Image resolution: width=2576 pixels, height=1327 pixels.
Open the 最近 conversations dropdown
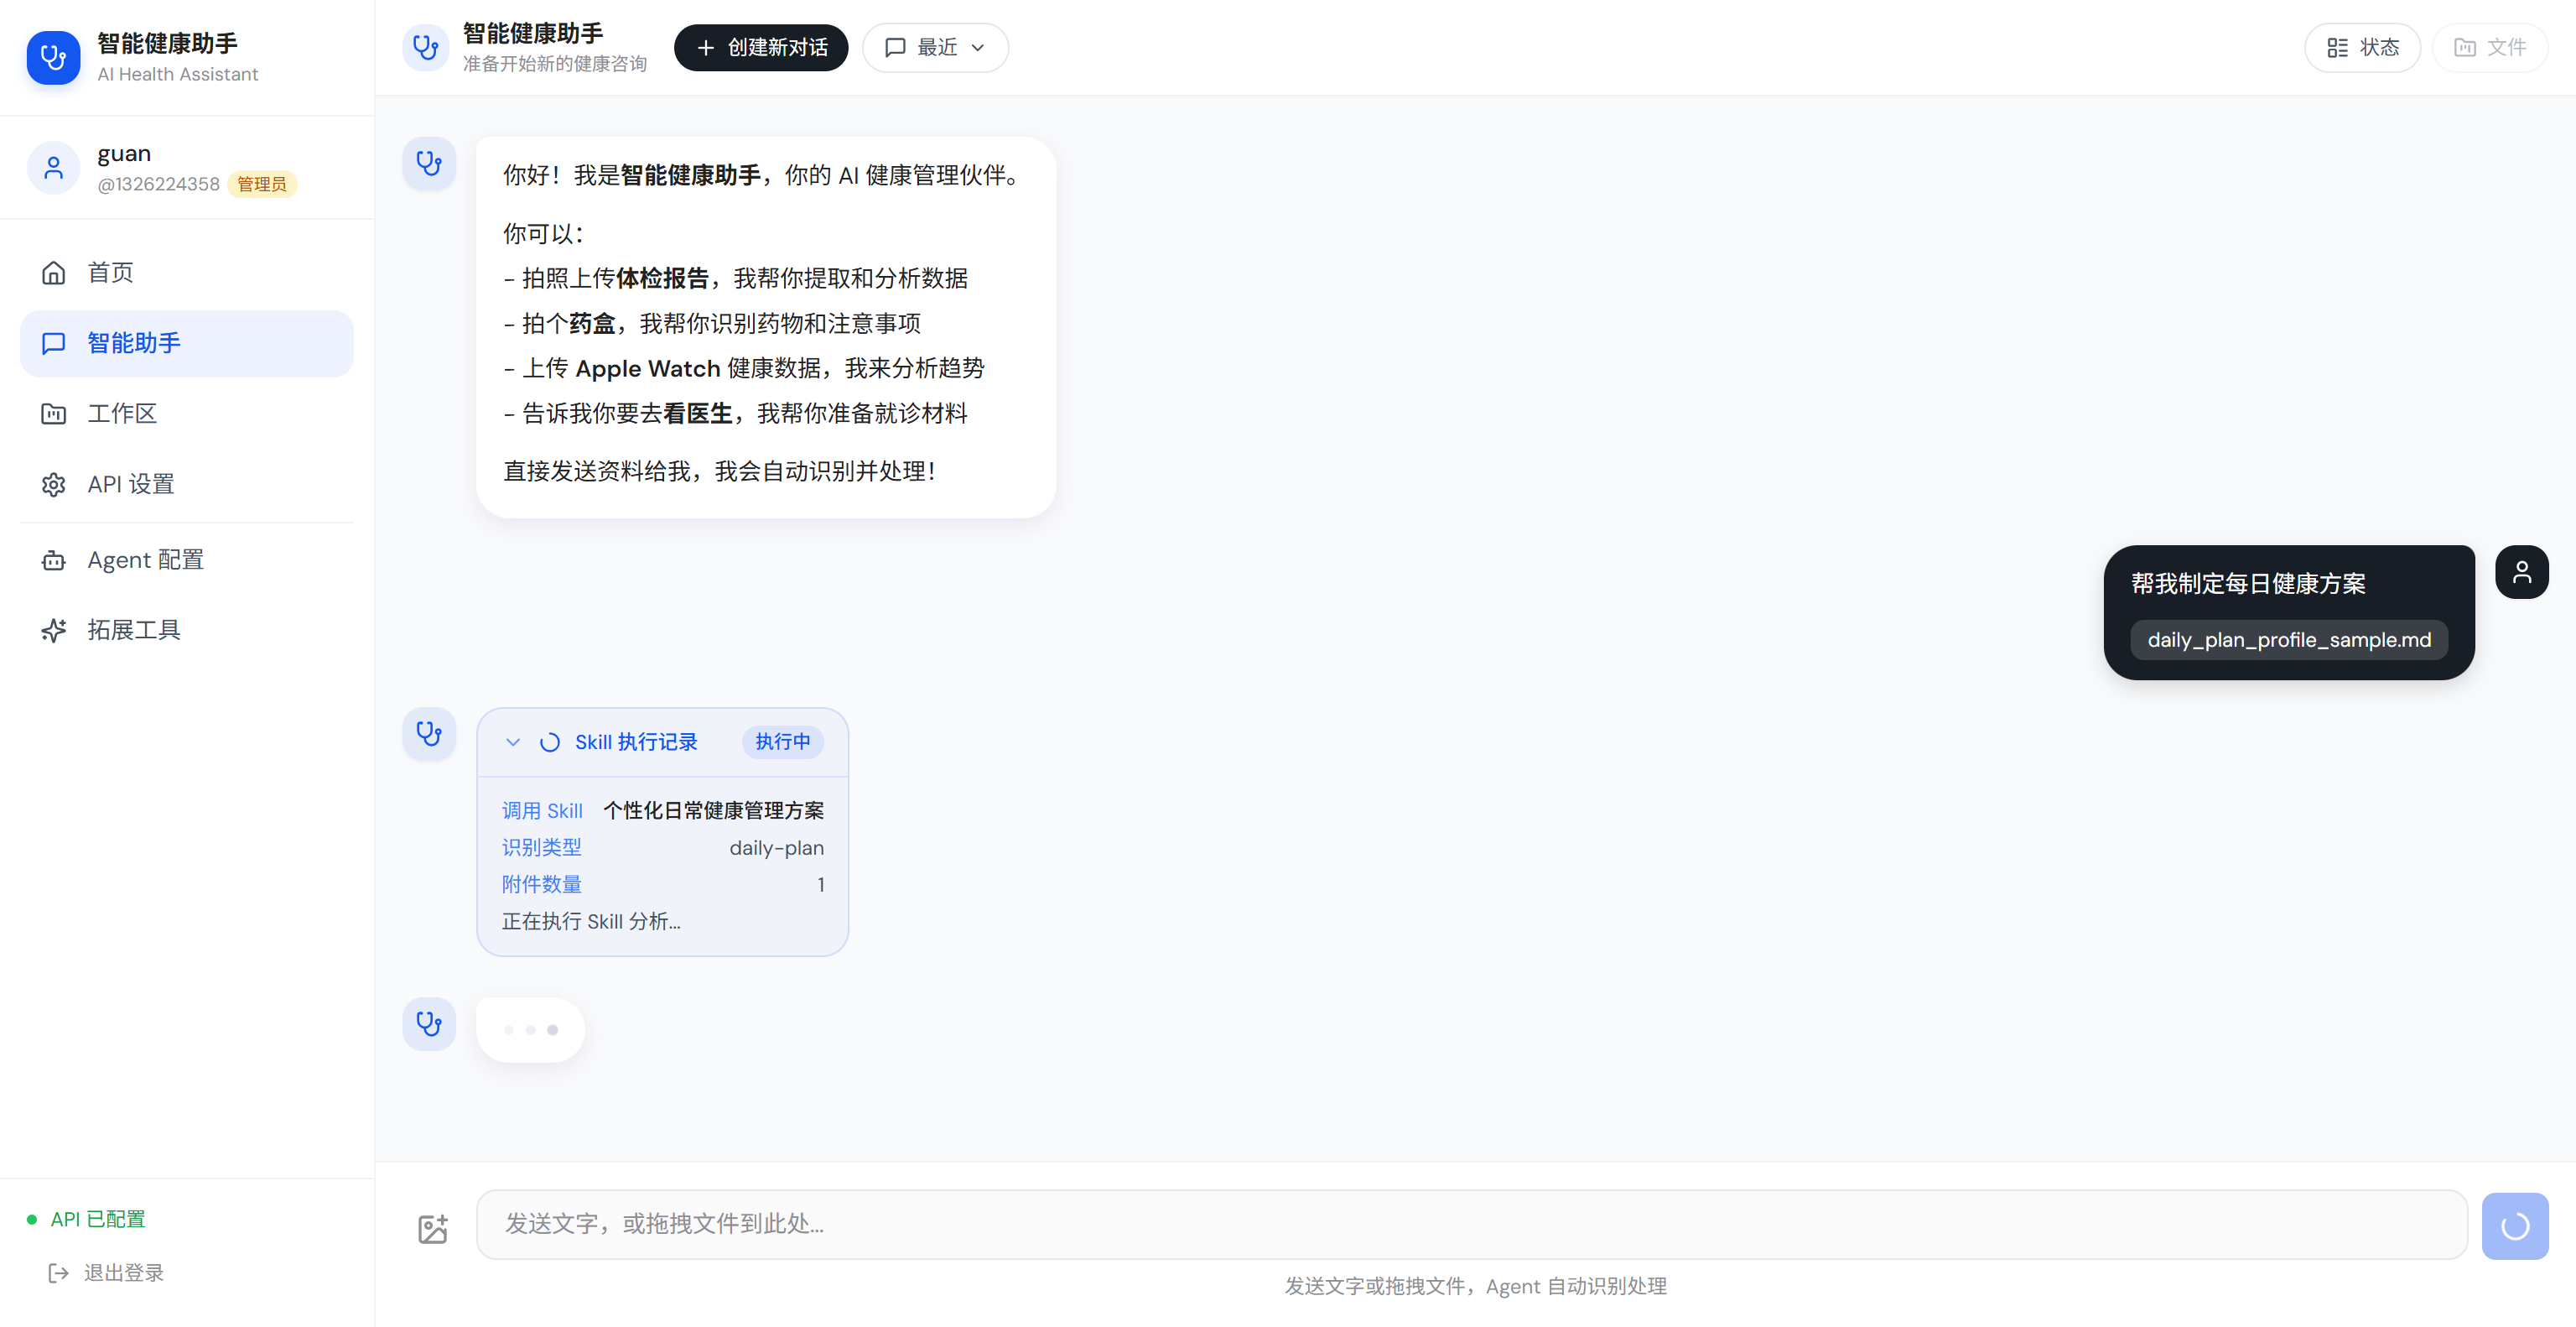tap(935, 48)
